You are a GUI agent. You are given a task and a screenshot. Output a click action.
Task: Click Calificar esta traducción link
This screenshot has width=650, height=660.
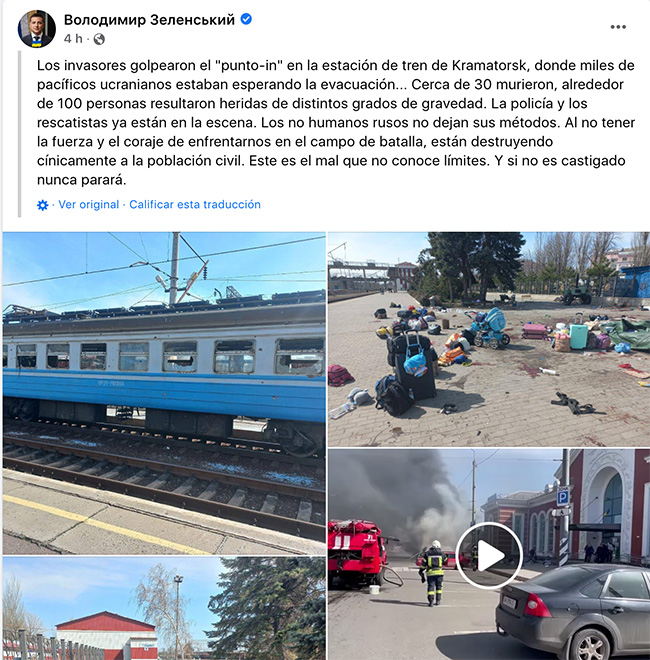[x=195, y=205]
